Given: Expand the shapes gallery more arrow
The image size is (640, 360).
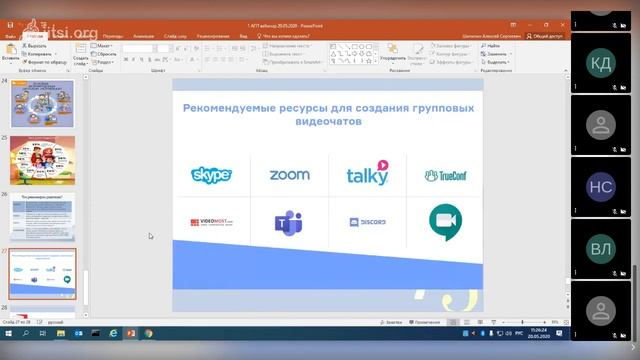Looking at the screenshot, I should [x=376, y=61].
